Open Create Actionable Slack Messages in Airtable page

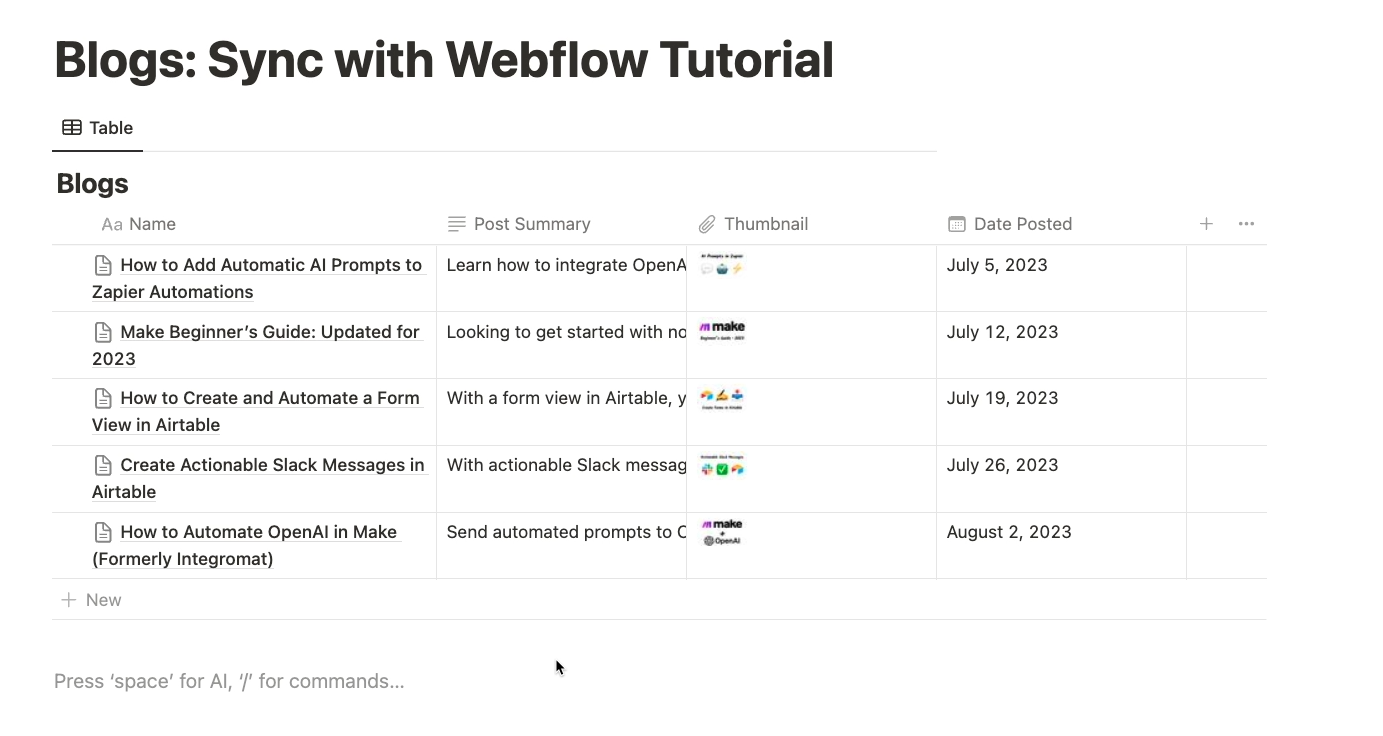coord(258,478)
